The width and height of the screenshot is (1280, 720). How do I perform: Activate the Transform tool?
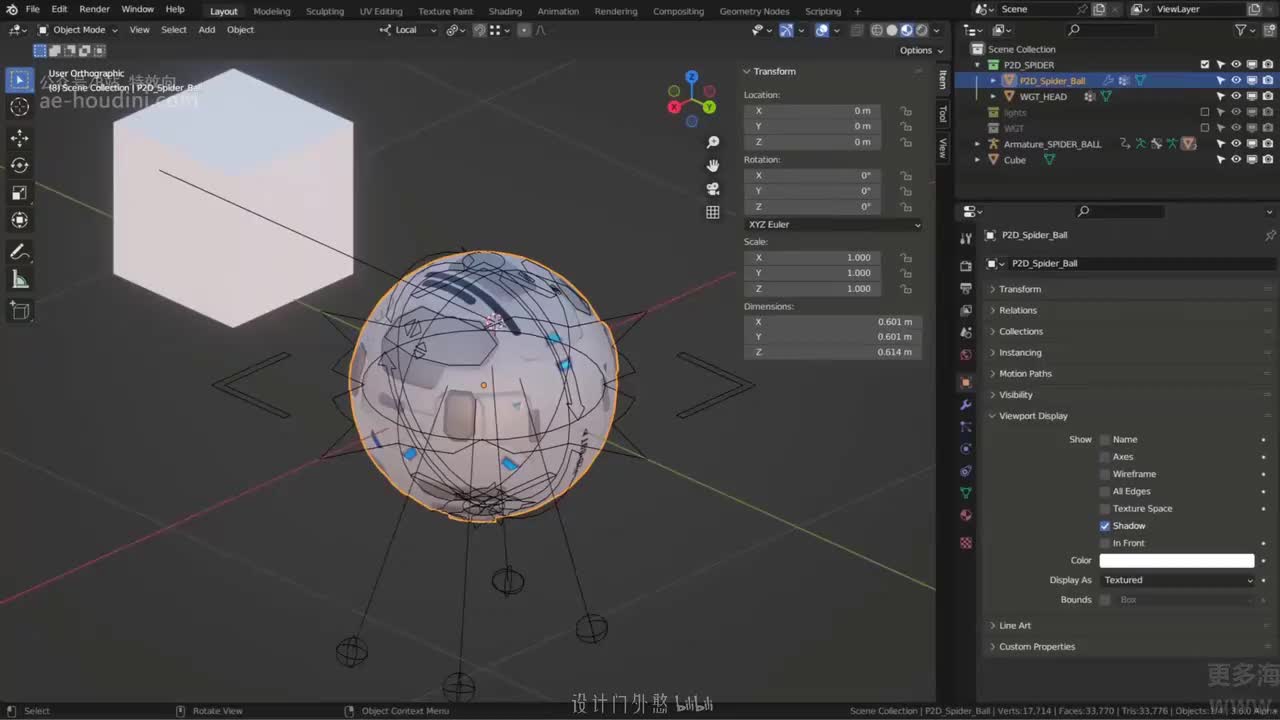pos(20,220)
